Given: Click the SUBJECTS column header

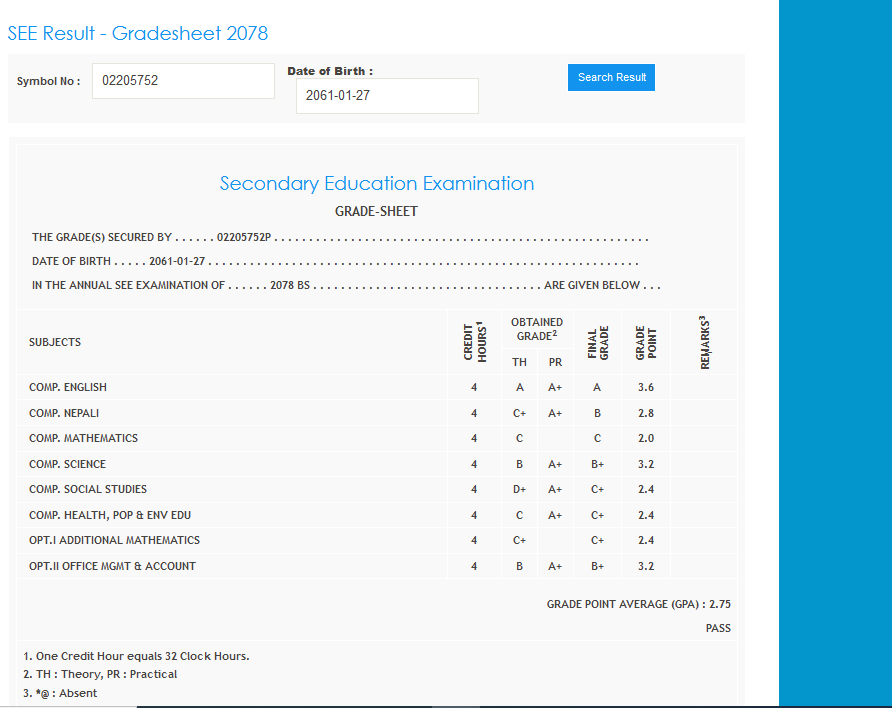Looking at the screenshot, I should [55, 342].
